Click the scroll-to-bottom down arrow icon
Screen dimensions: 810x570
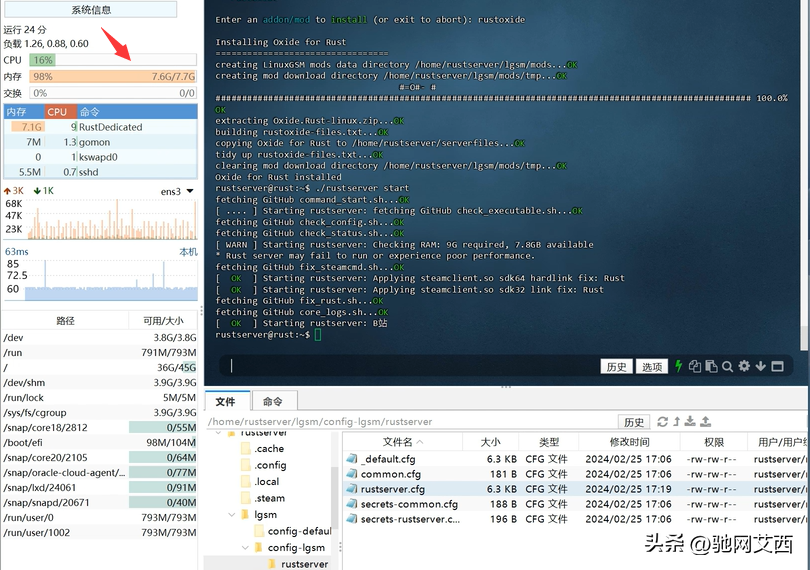point(760,366)
